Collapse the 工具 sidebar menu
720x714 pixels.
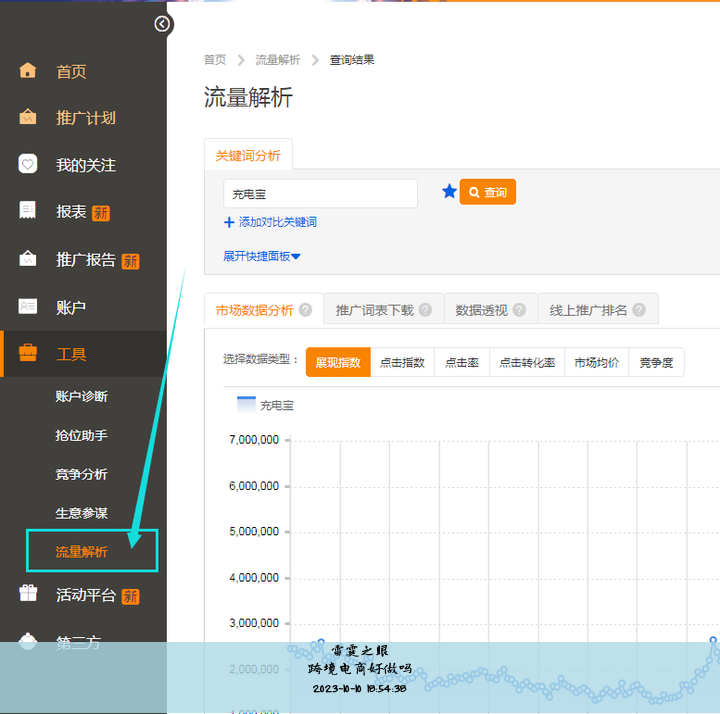tap(71, 354)
